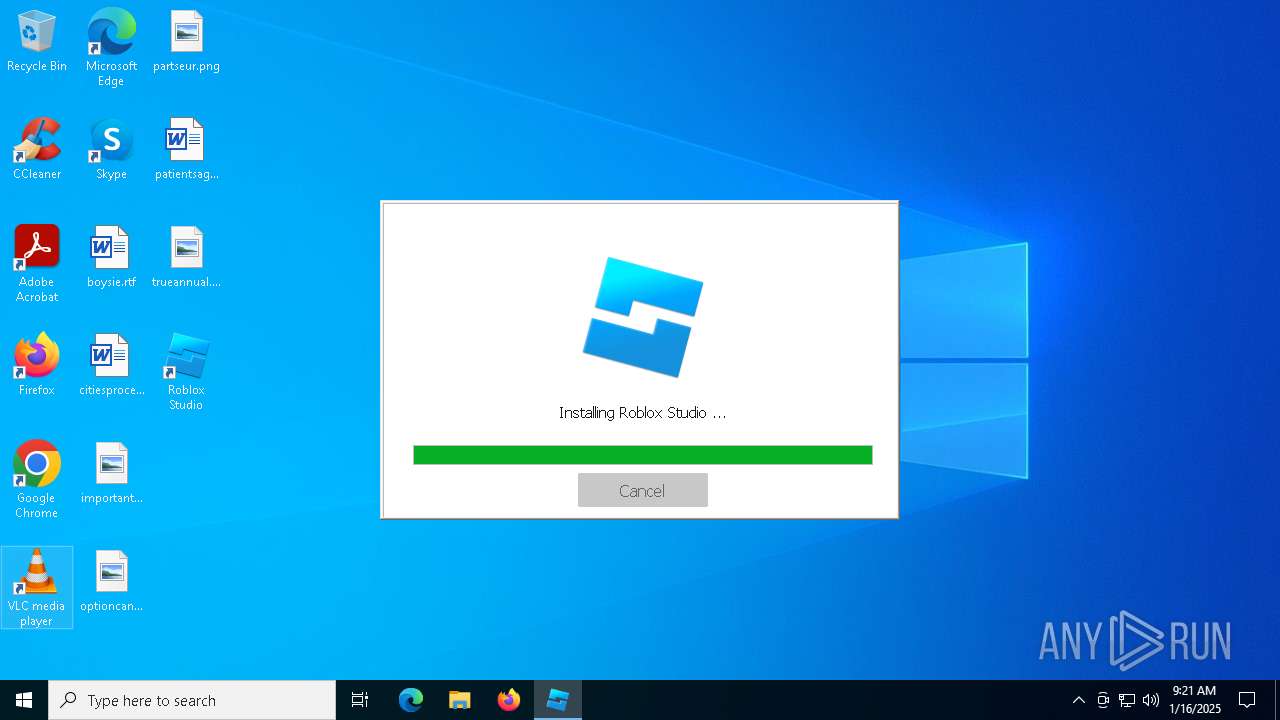Click the 'Installing Roblox Studio ...' status text
The width and height of the screenshot is (1280, 720).
(x=642, y=413)
